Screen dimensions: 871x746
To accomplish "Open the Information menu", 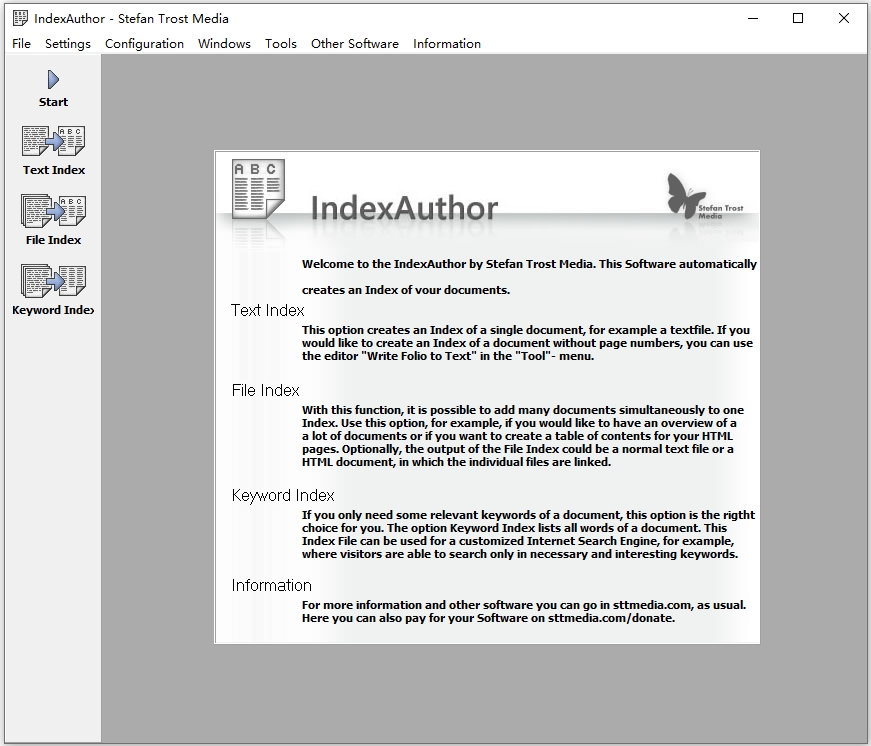I will pos(447,43).
